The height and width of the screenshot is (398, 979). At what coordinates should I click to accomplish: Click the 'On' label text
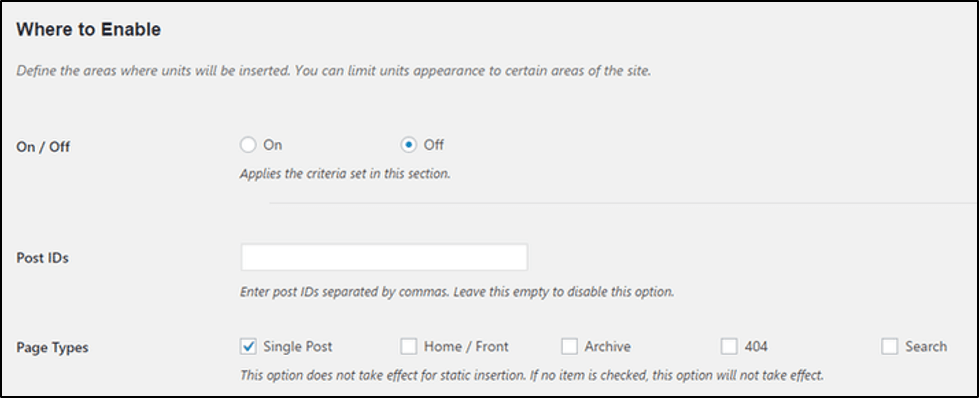pos(272,145)
